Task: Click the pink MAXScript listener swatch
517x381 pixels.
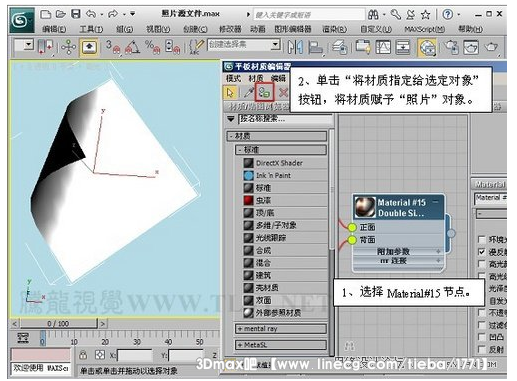Action: tap(41, 355)
